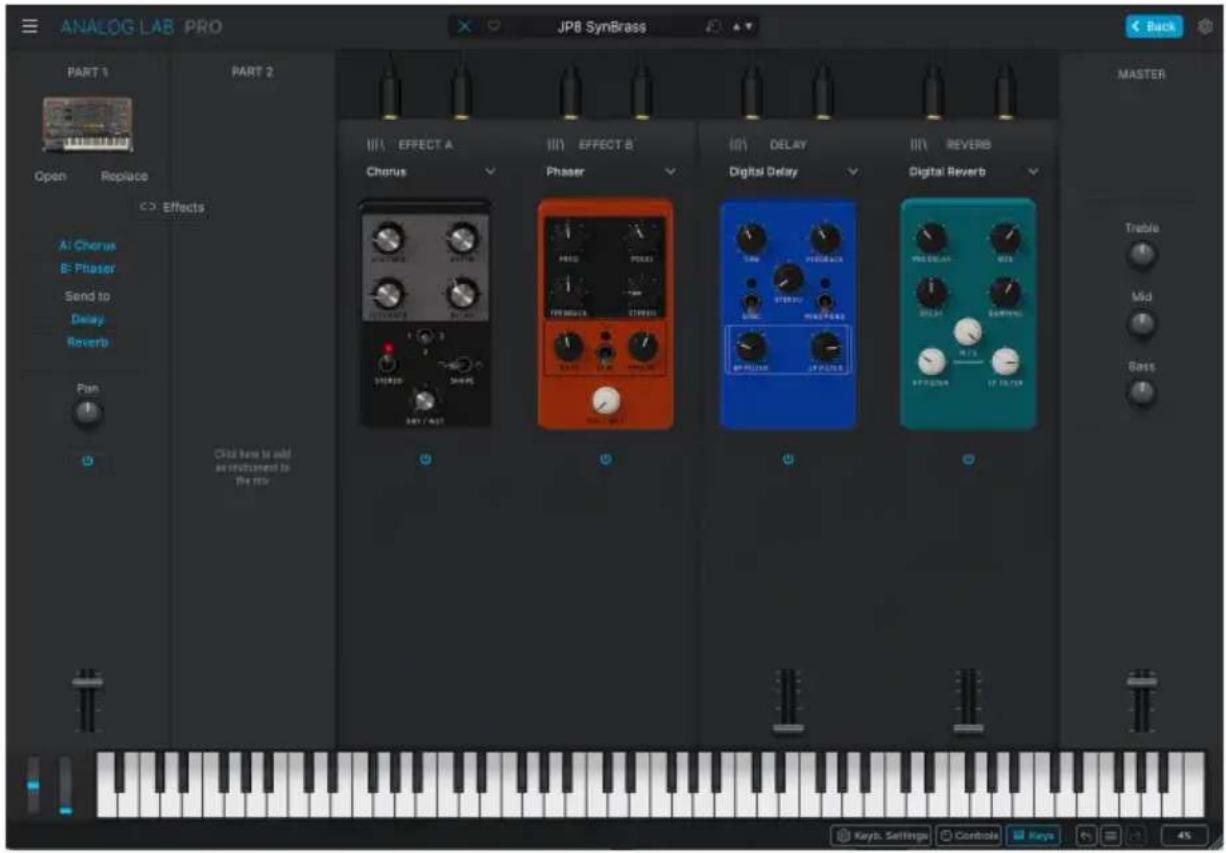This screenshot has width=1226, height=853.
Task: Click to add instrument in Part 2
Action: pos(252,467)
